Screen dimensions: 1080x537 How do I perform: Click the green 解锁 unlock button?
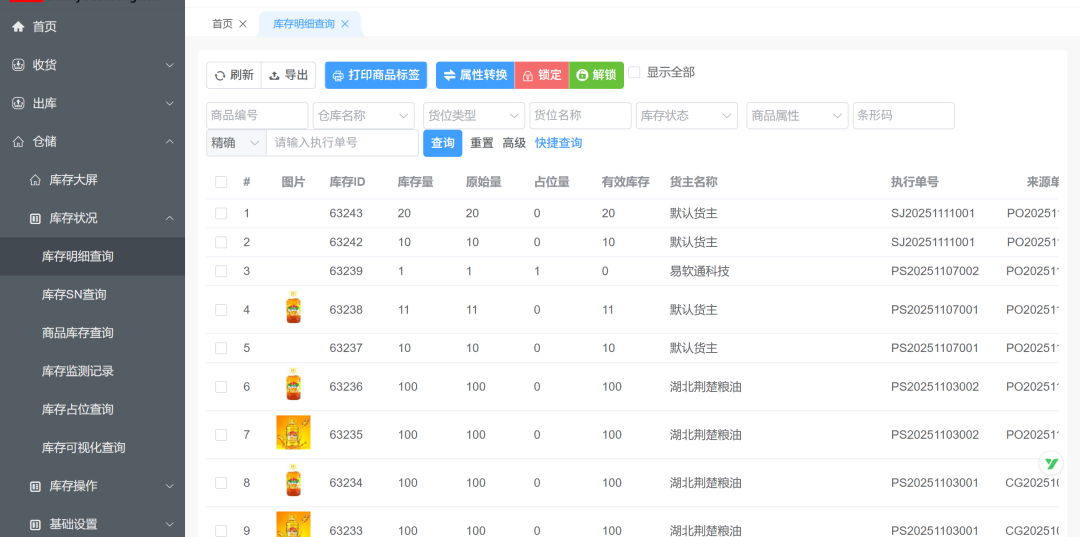pos(596,75)
